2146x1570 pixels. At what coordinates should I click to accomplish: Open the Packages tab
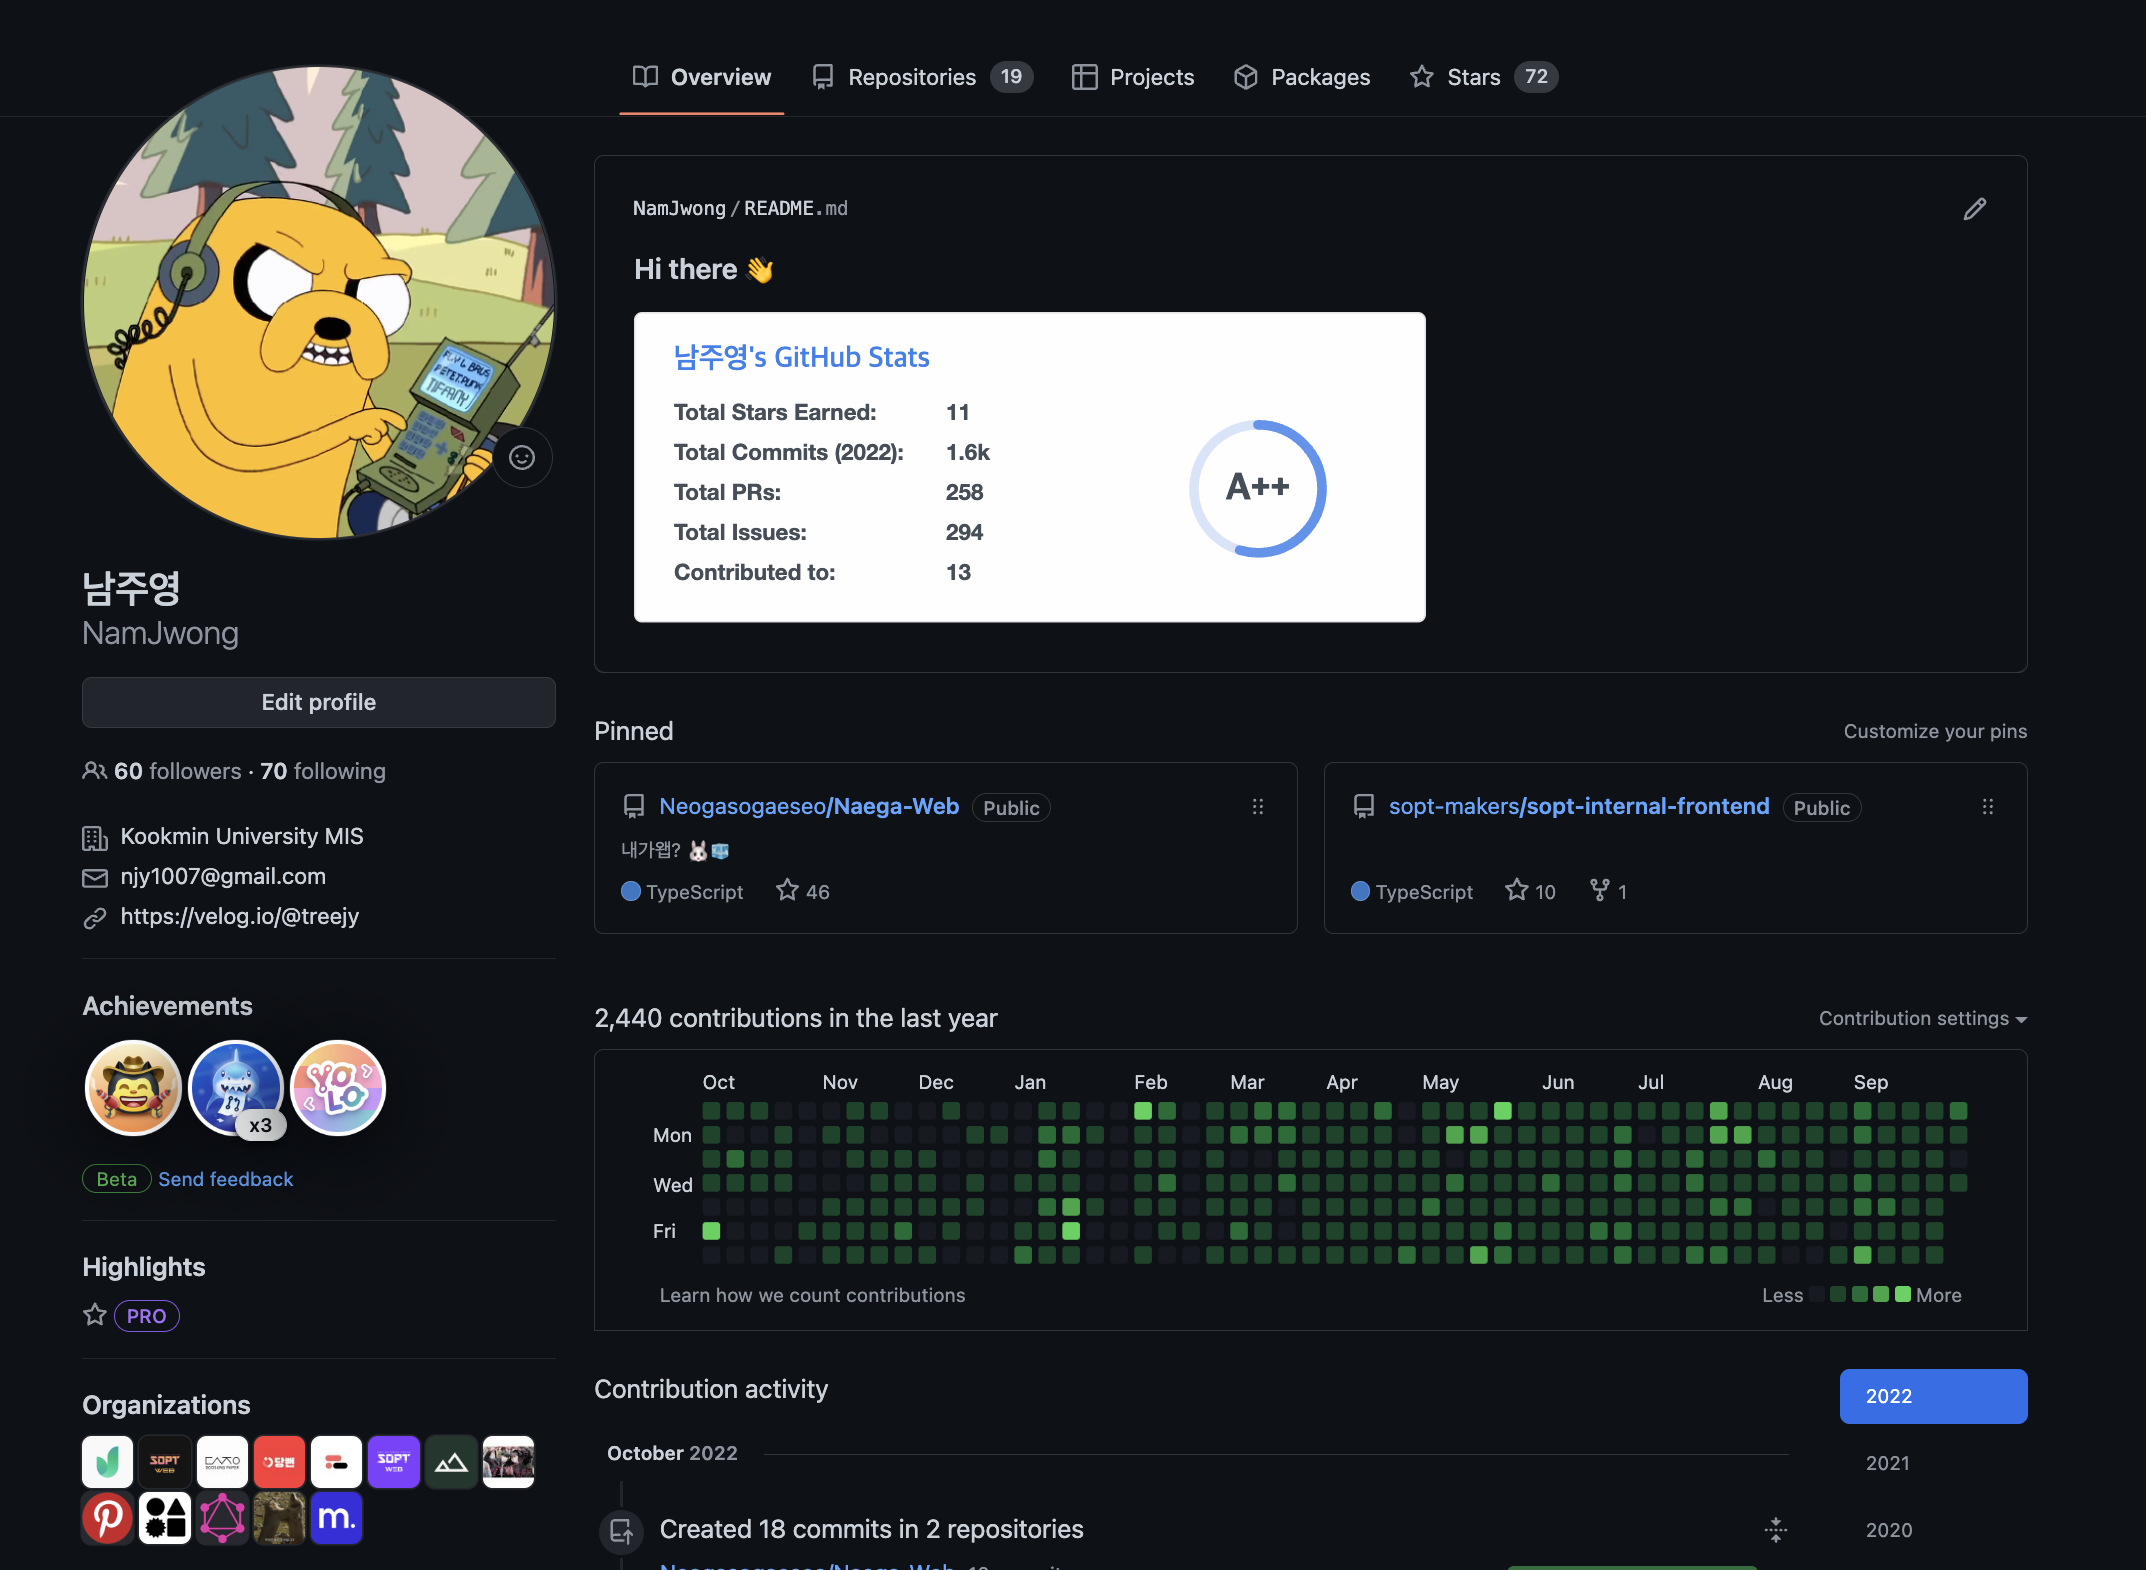(1302, 77)
